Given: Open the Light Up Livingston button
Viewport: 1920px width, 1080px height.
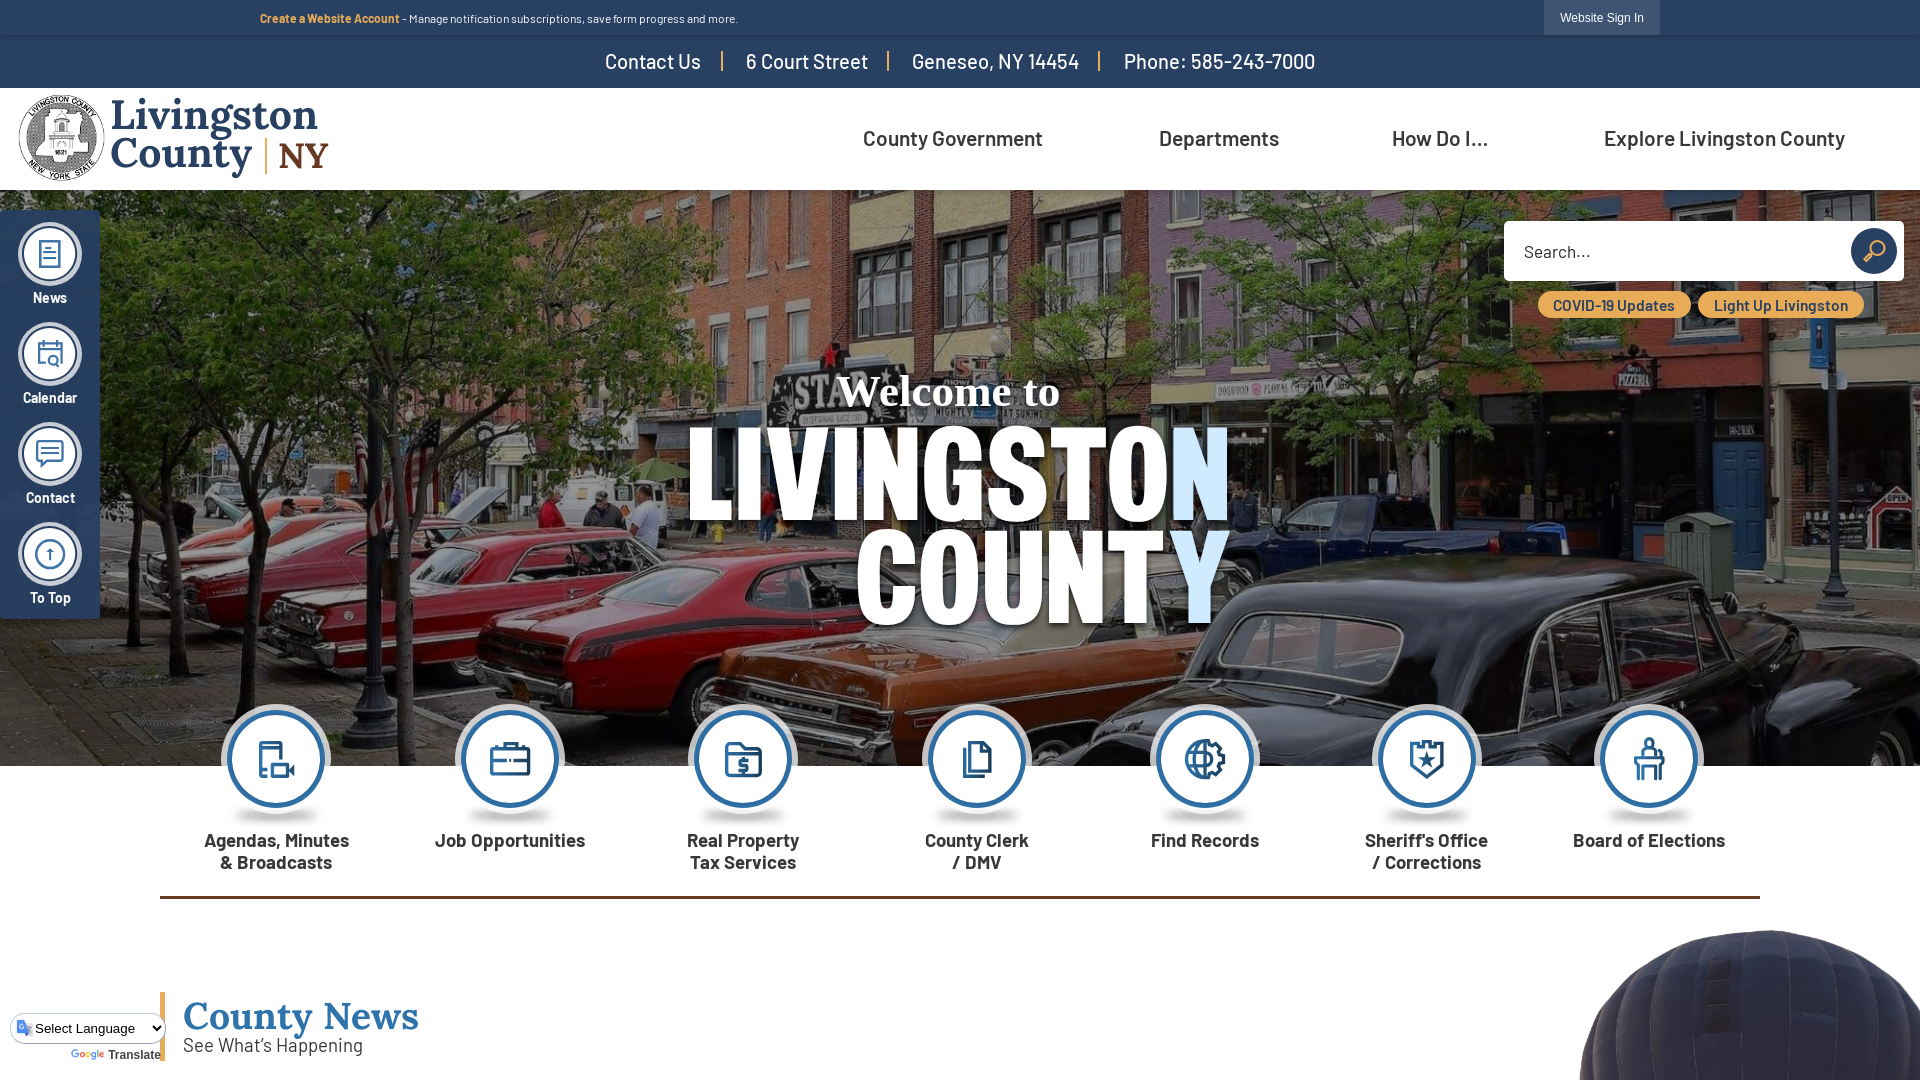Looking at the screenshot, I should click(1781, 305).
